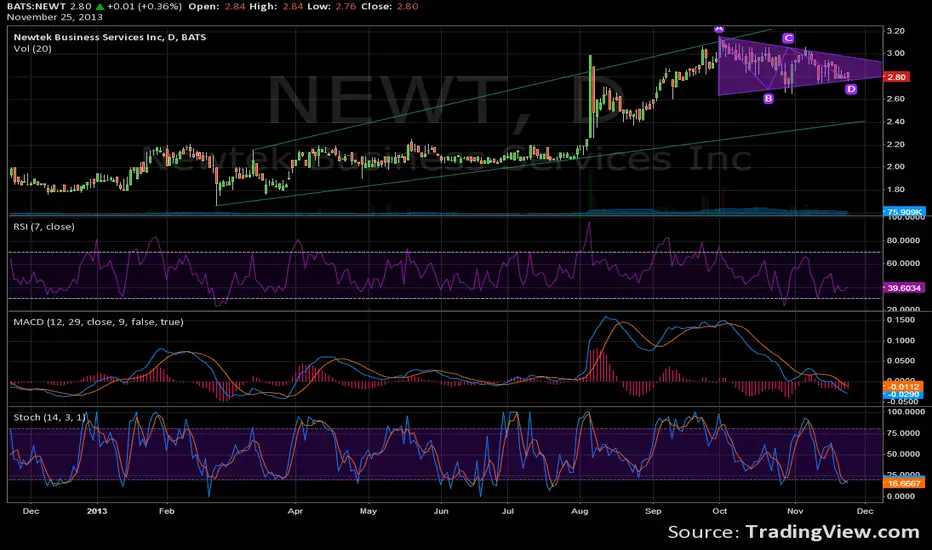Screen dimensions: 932x550
Task: Click the 50.0000 Stoch axis label
Action: pyautogui.click(x=903, y=454)
